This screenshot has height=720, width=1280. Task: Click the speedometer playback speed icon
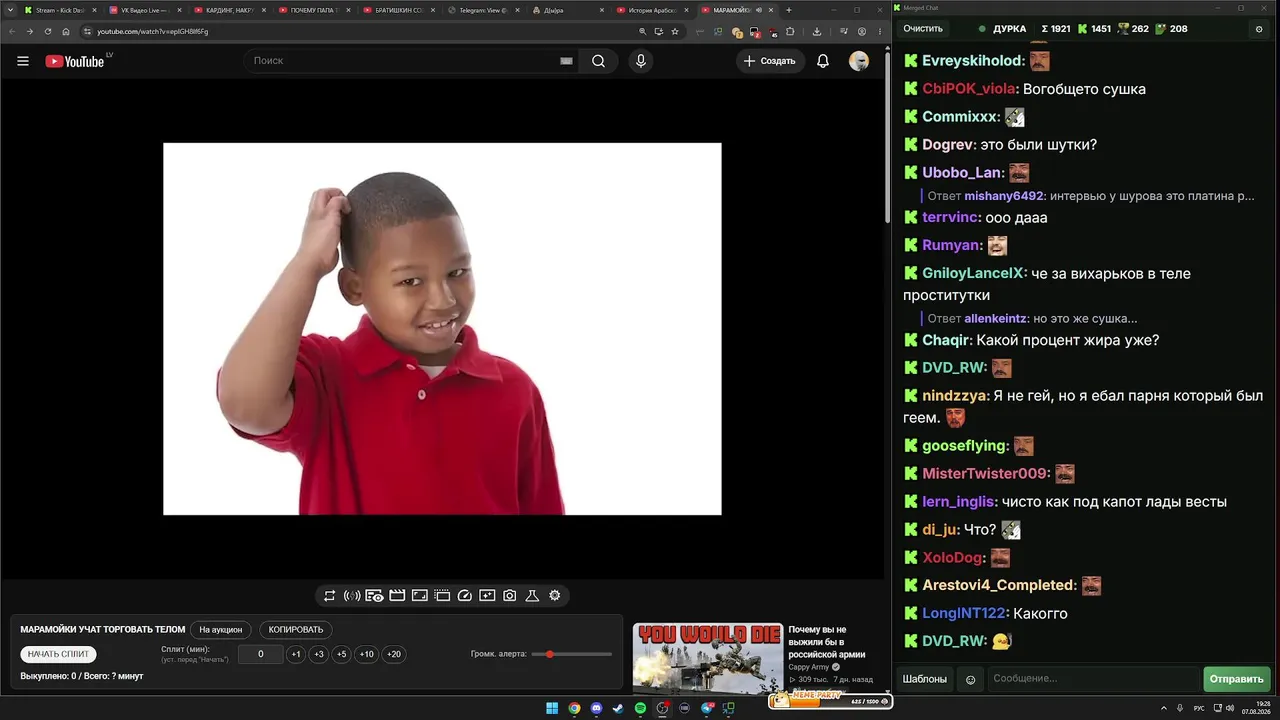tap(464, 596)
